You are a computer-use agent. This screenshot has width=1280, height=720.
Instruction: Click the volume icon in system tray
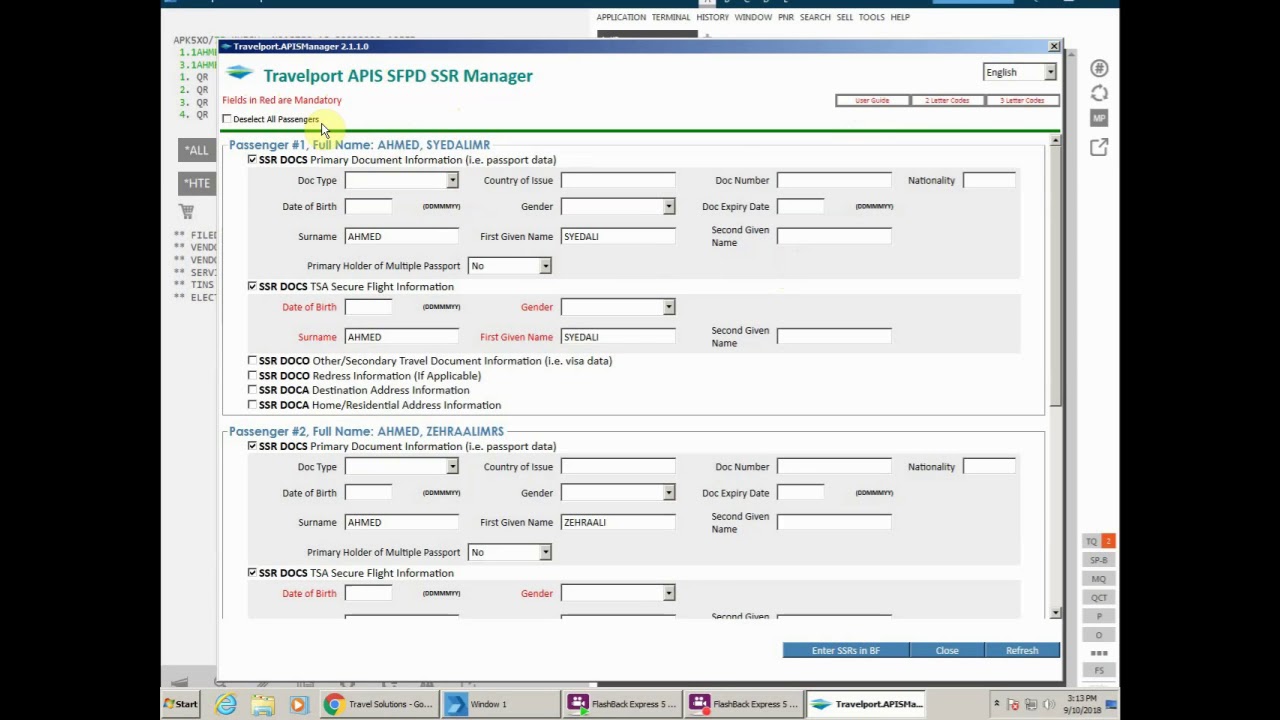(x=1046, y=704)
